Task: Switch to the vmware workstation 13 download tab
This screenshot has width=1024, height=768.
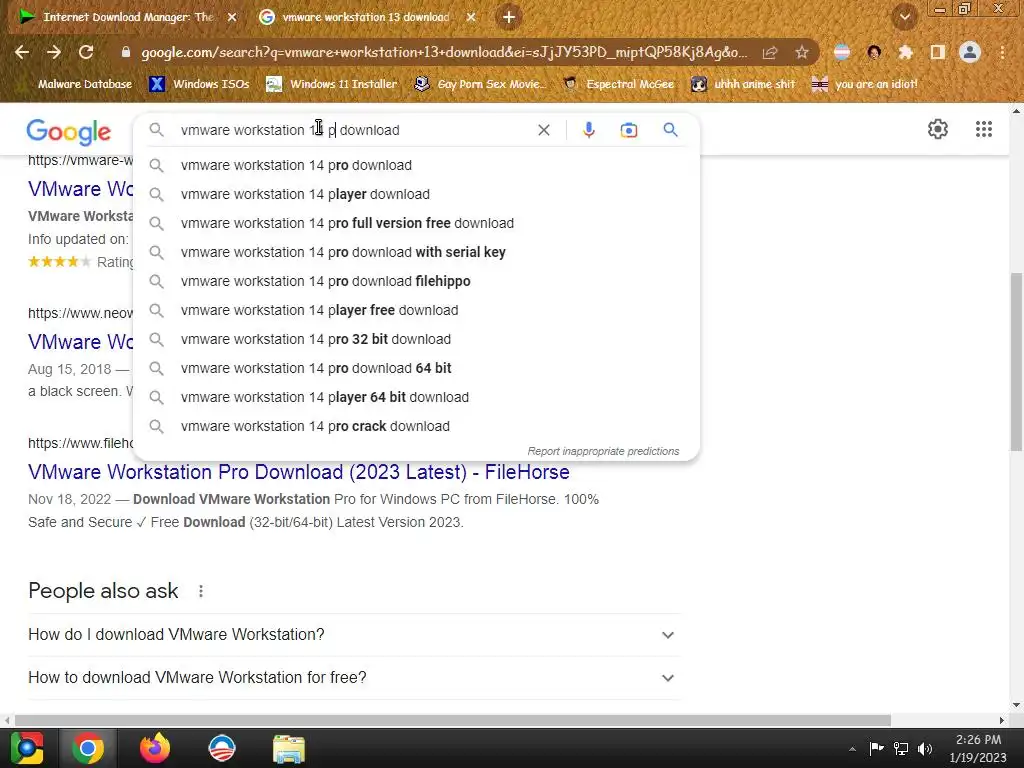Action: [x=366, y=17]
